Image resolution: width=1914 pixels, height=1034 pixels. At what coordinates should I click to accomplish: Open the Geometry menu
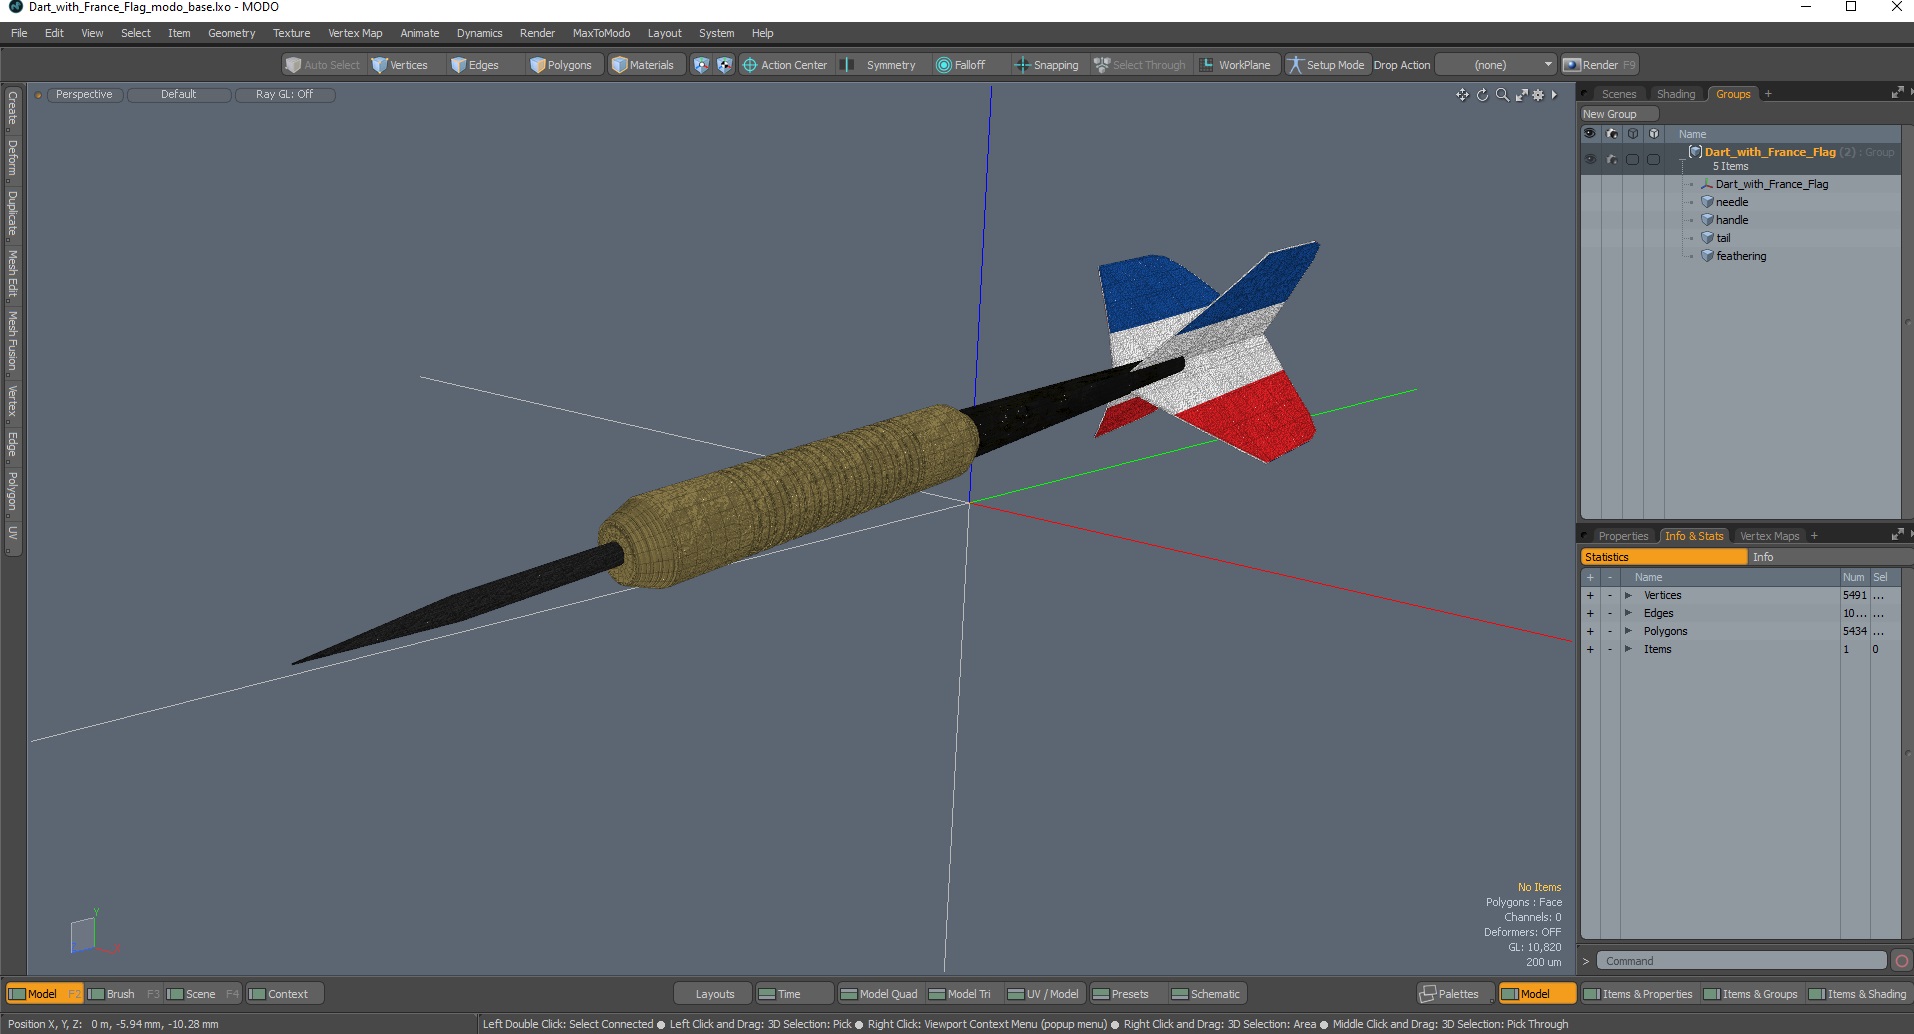coord(231,33)
